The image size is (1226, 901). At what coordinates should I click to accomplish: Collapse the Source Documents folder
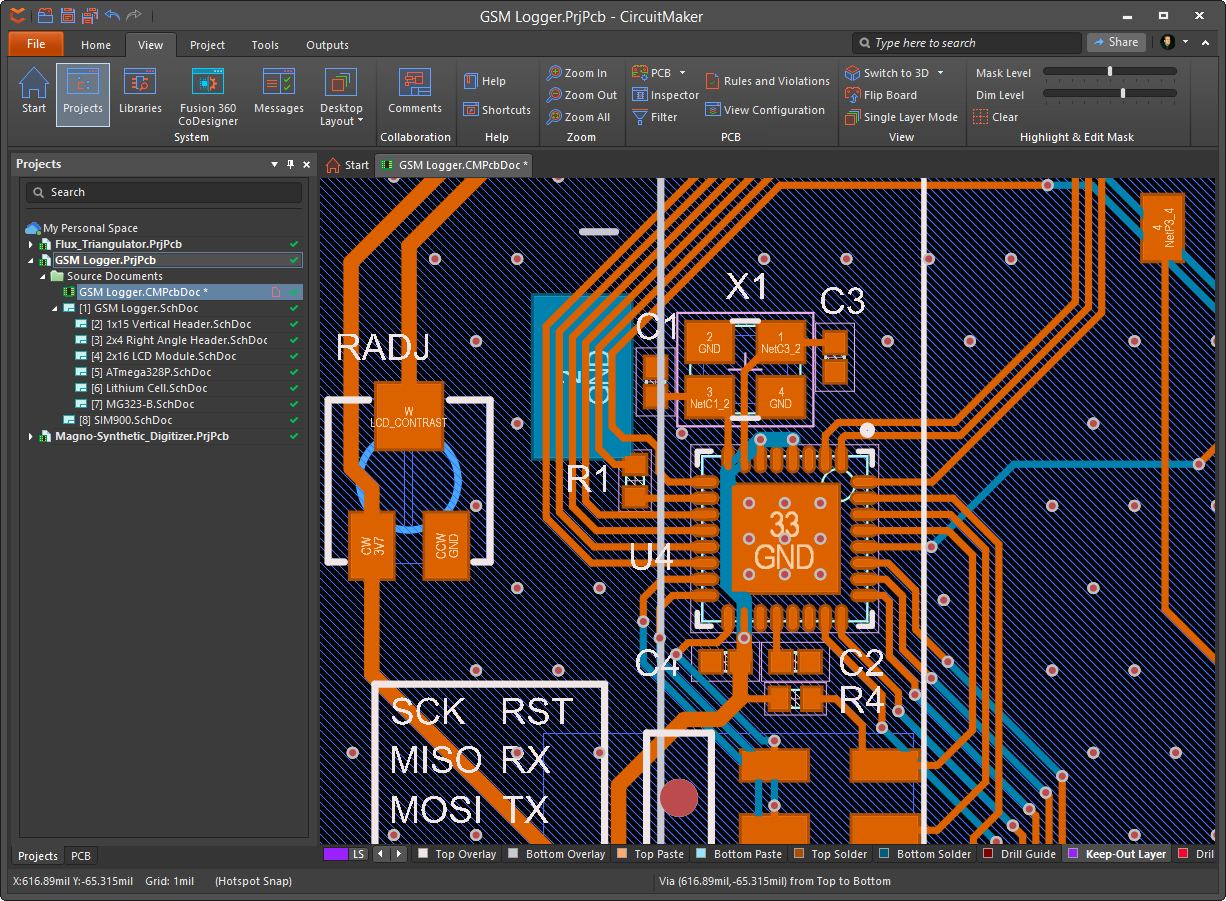pos(42,275)
